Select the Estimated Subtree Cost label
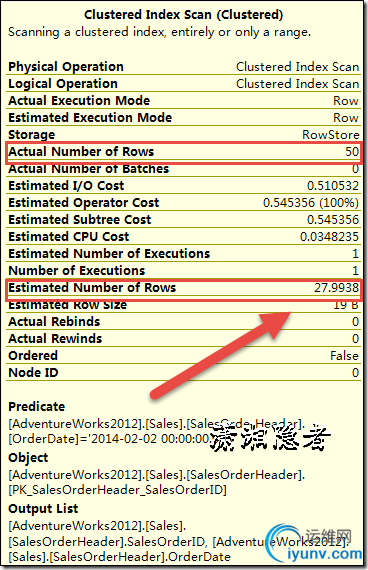This screenshot has width=368, height=570. 80,220
